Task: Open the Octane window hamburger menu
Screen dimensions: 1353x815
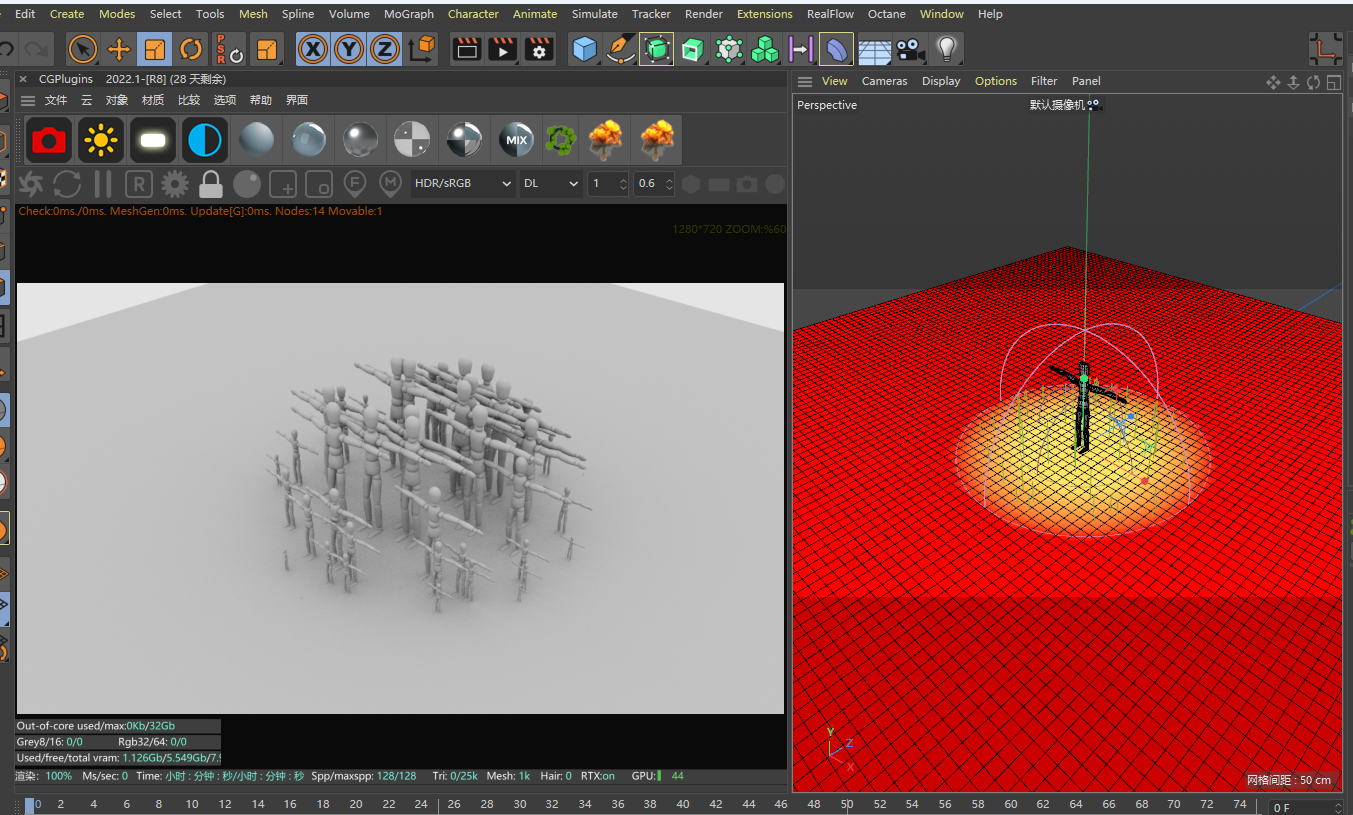Action: point(28,101)
